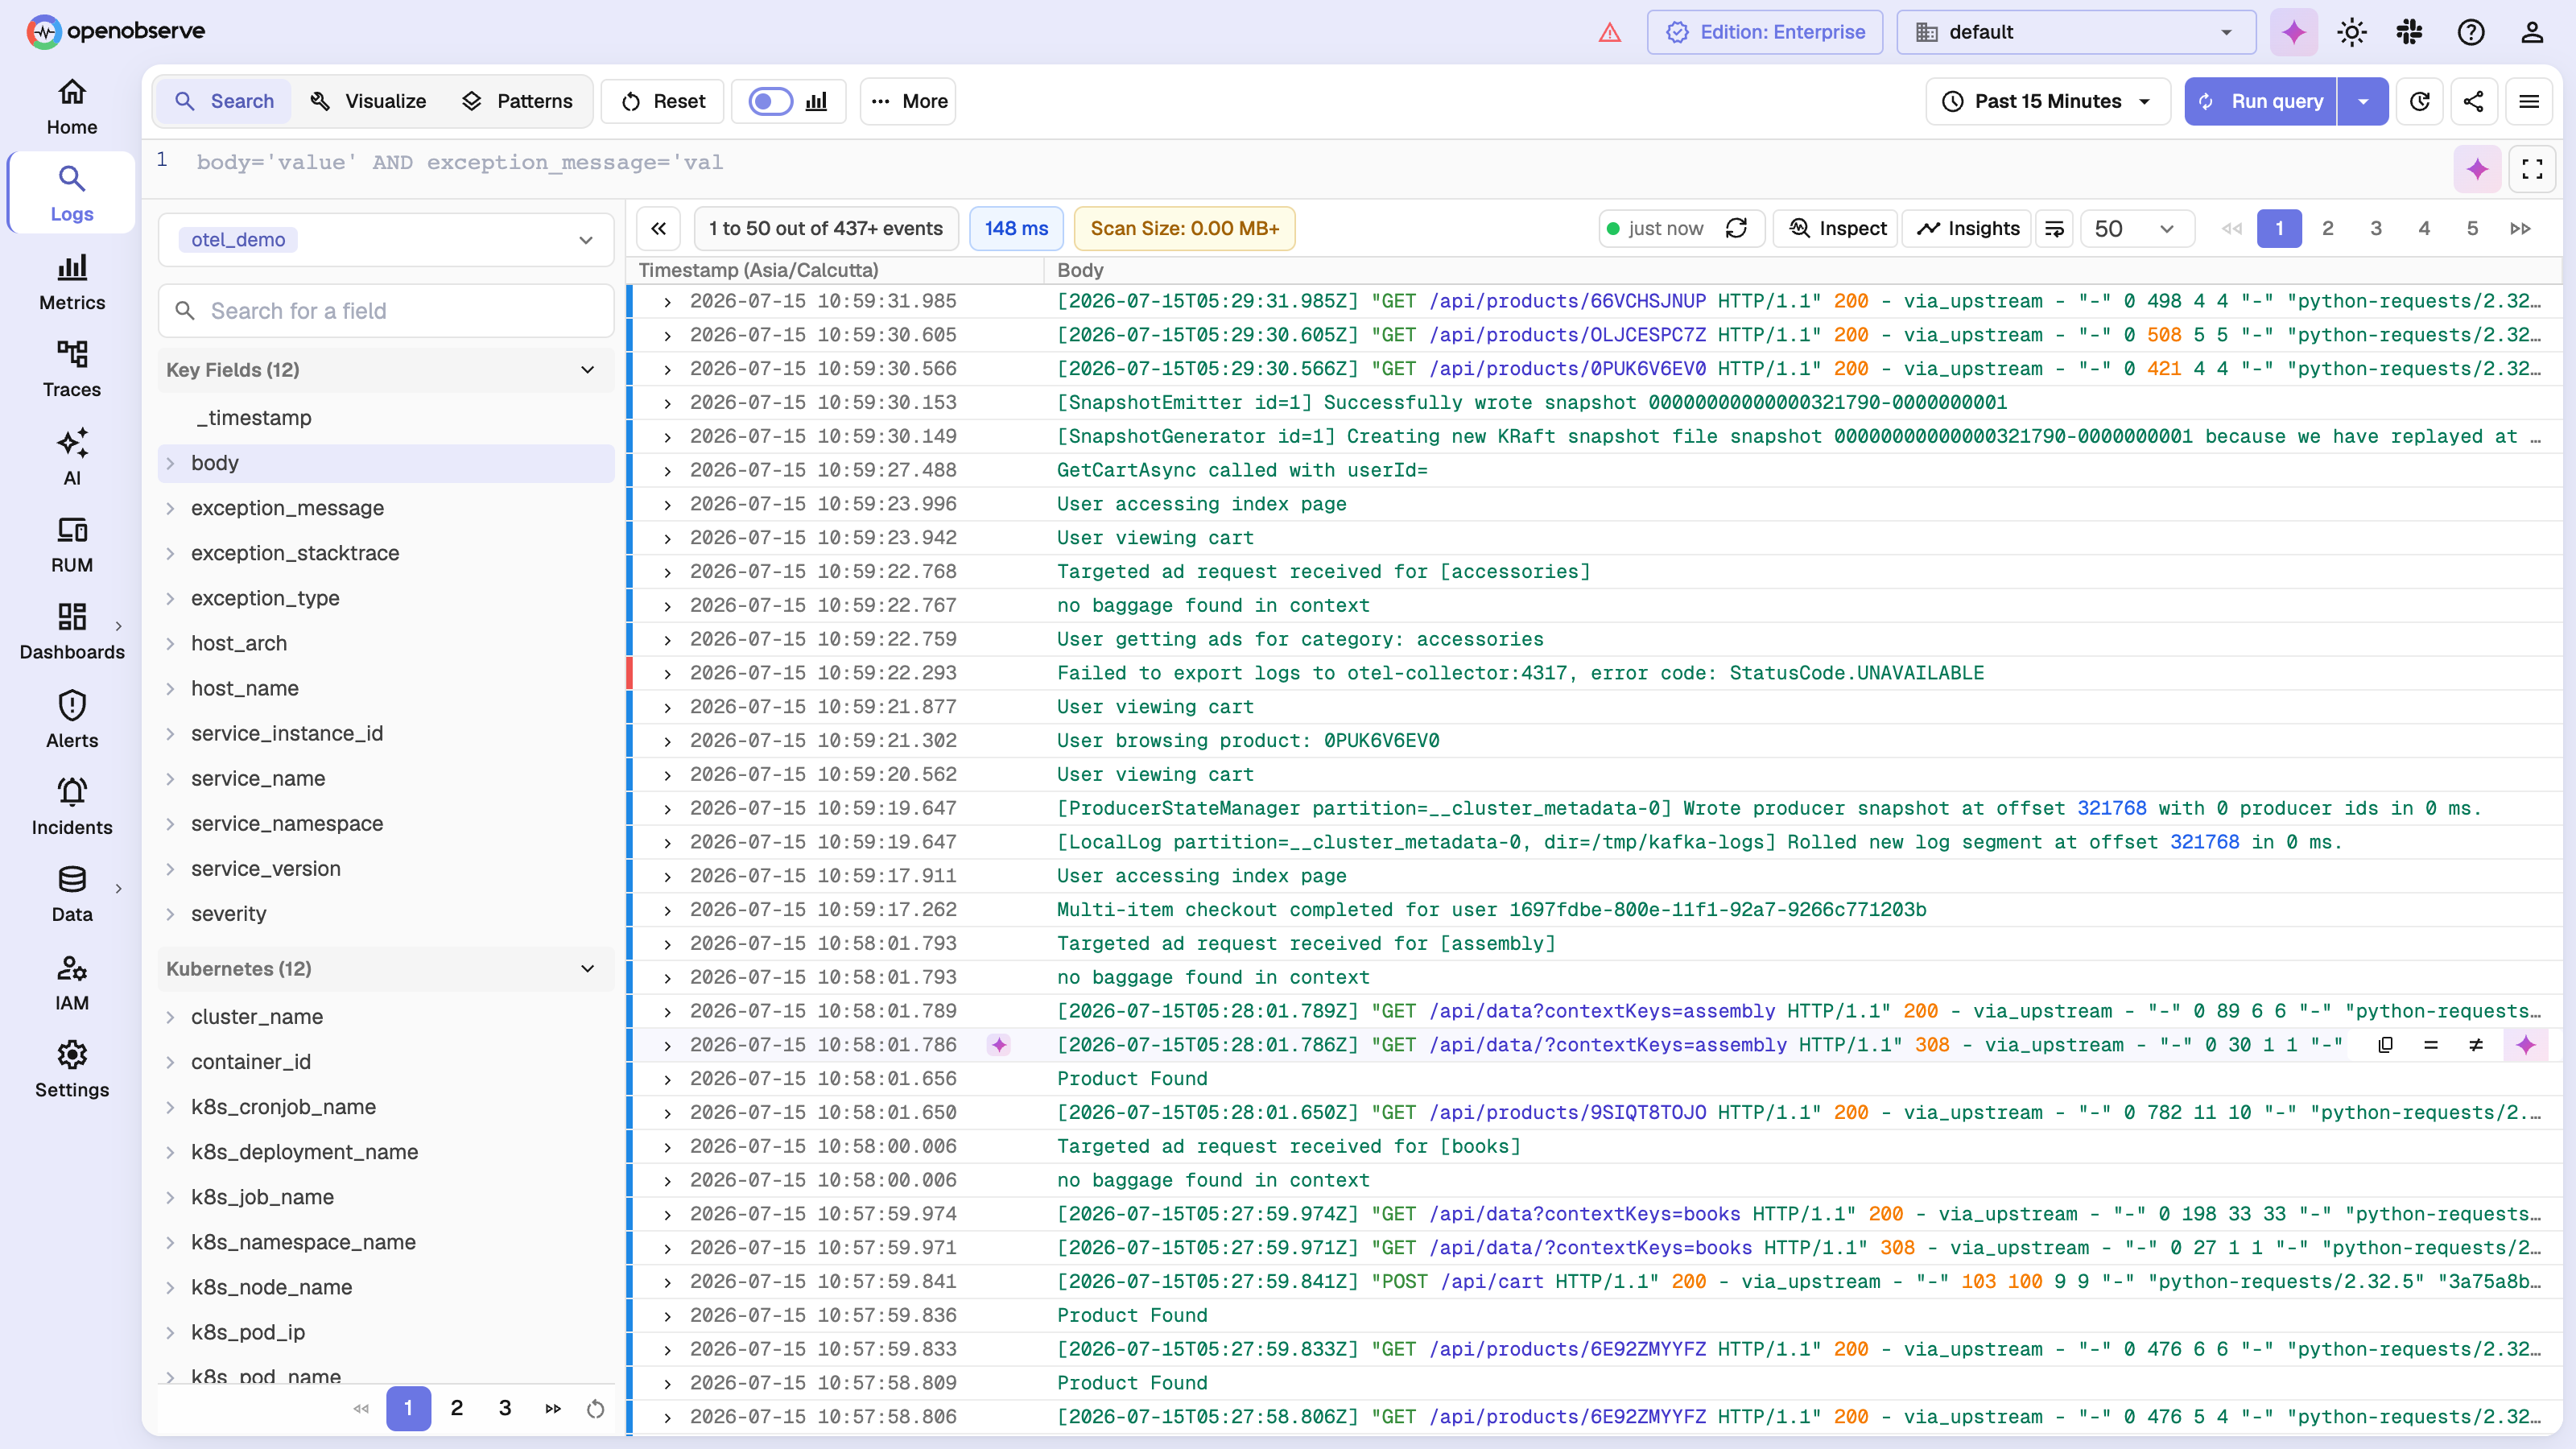This screenshot has height=1449, width=2576.
Task: Expand the 10:59:22.293 failed export log row
Action: (667, 673)
